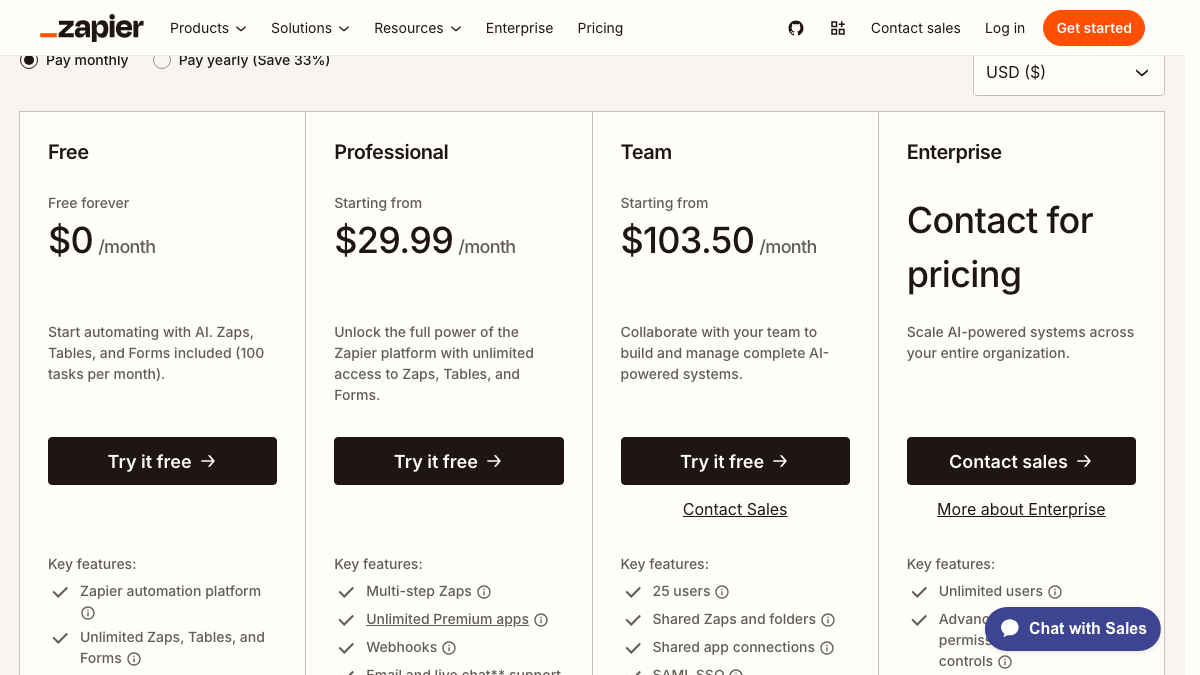1200x675 pixels.
Task: Expand the Solutions menu
Action: coord(310,28)
